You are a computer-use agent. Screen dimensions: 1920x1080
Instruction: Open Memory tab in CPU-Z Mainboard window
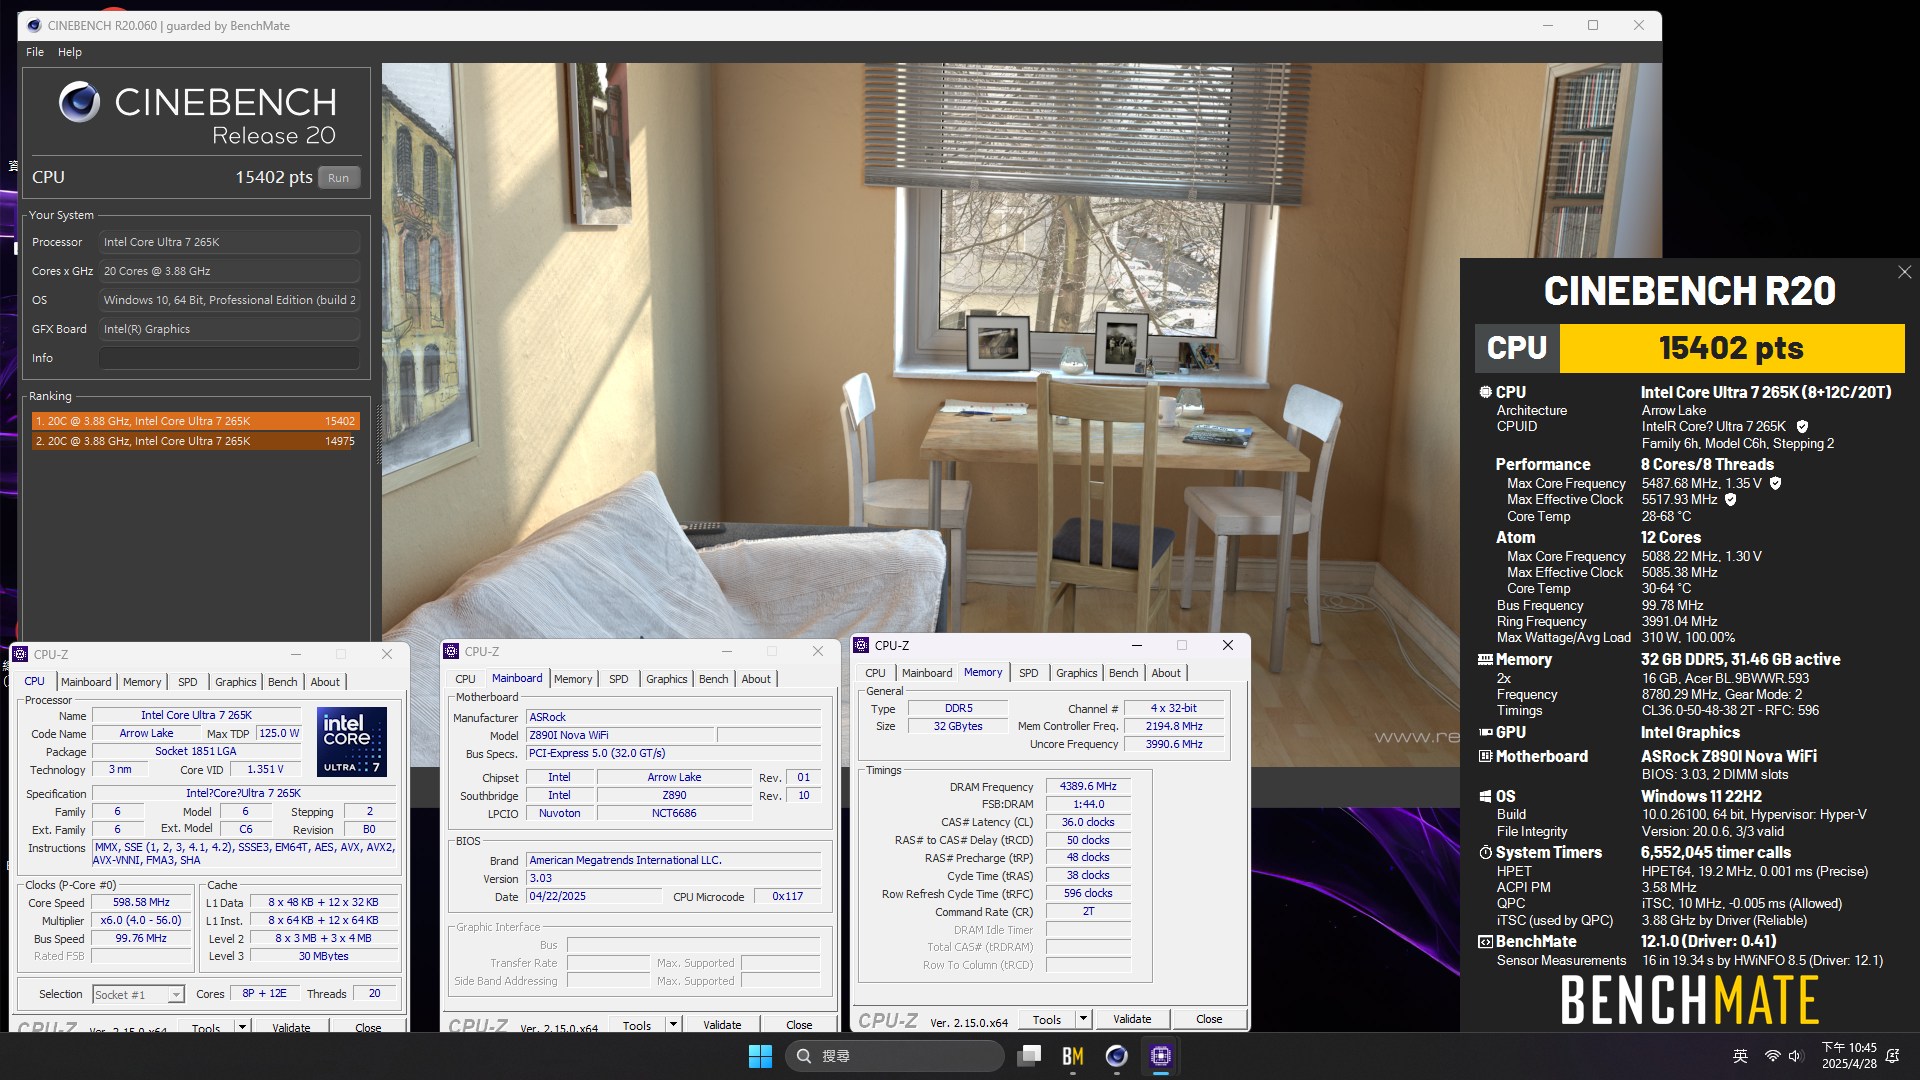point(573,679)
